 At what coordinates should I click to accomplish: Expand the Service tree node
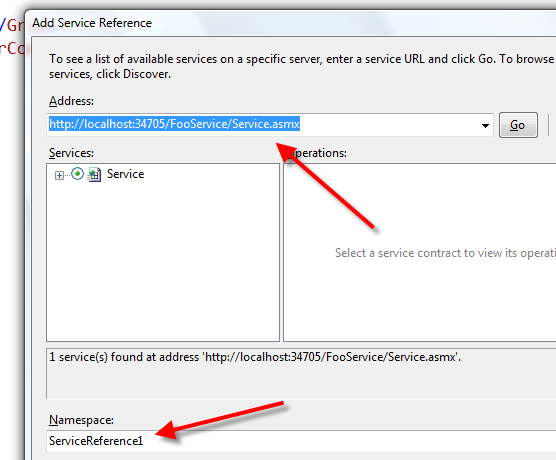[59, 175]
